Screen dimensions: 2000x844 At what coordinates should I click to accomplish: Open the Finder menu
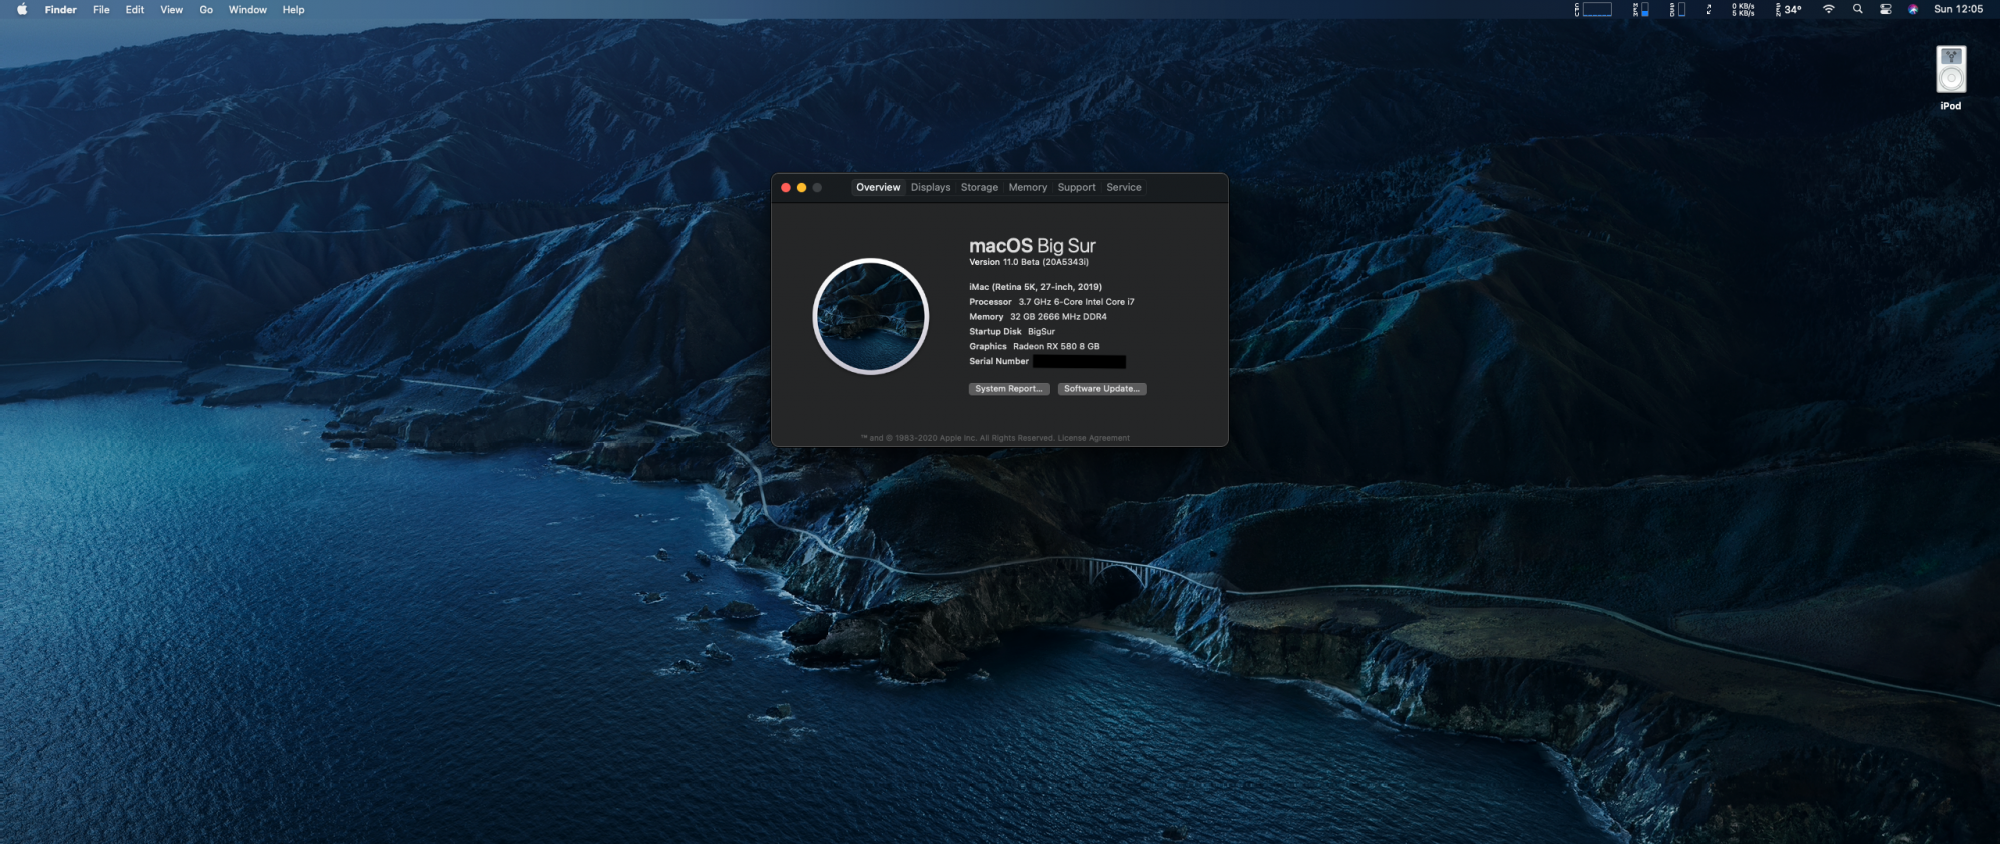tap(61, 9)
